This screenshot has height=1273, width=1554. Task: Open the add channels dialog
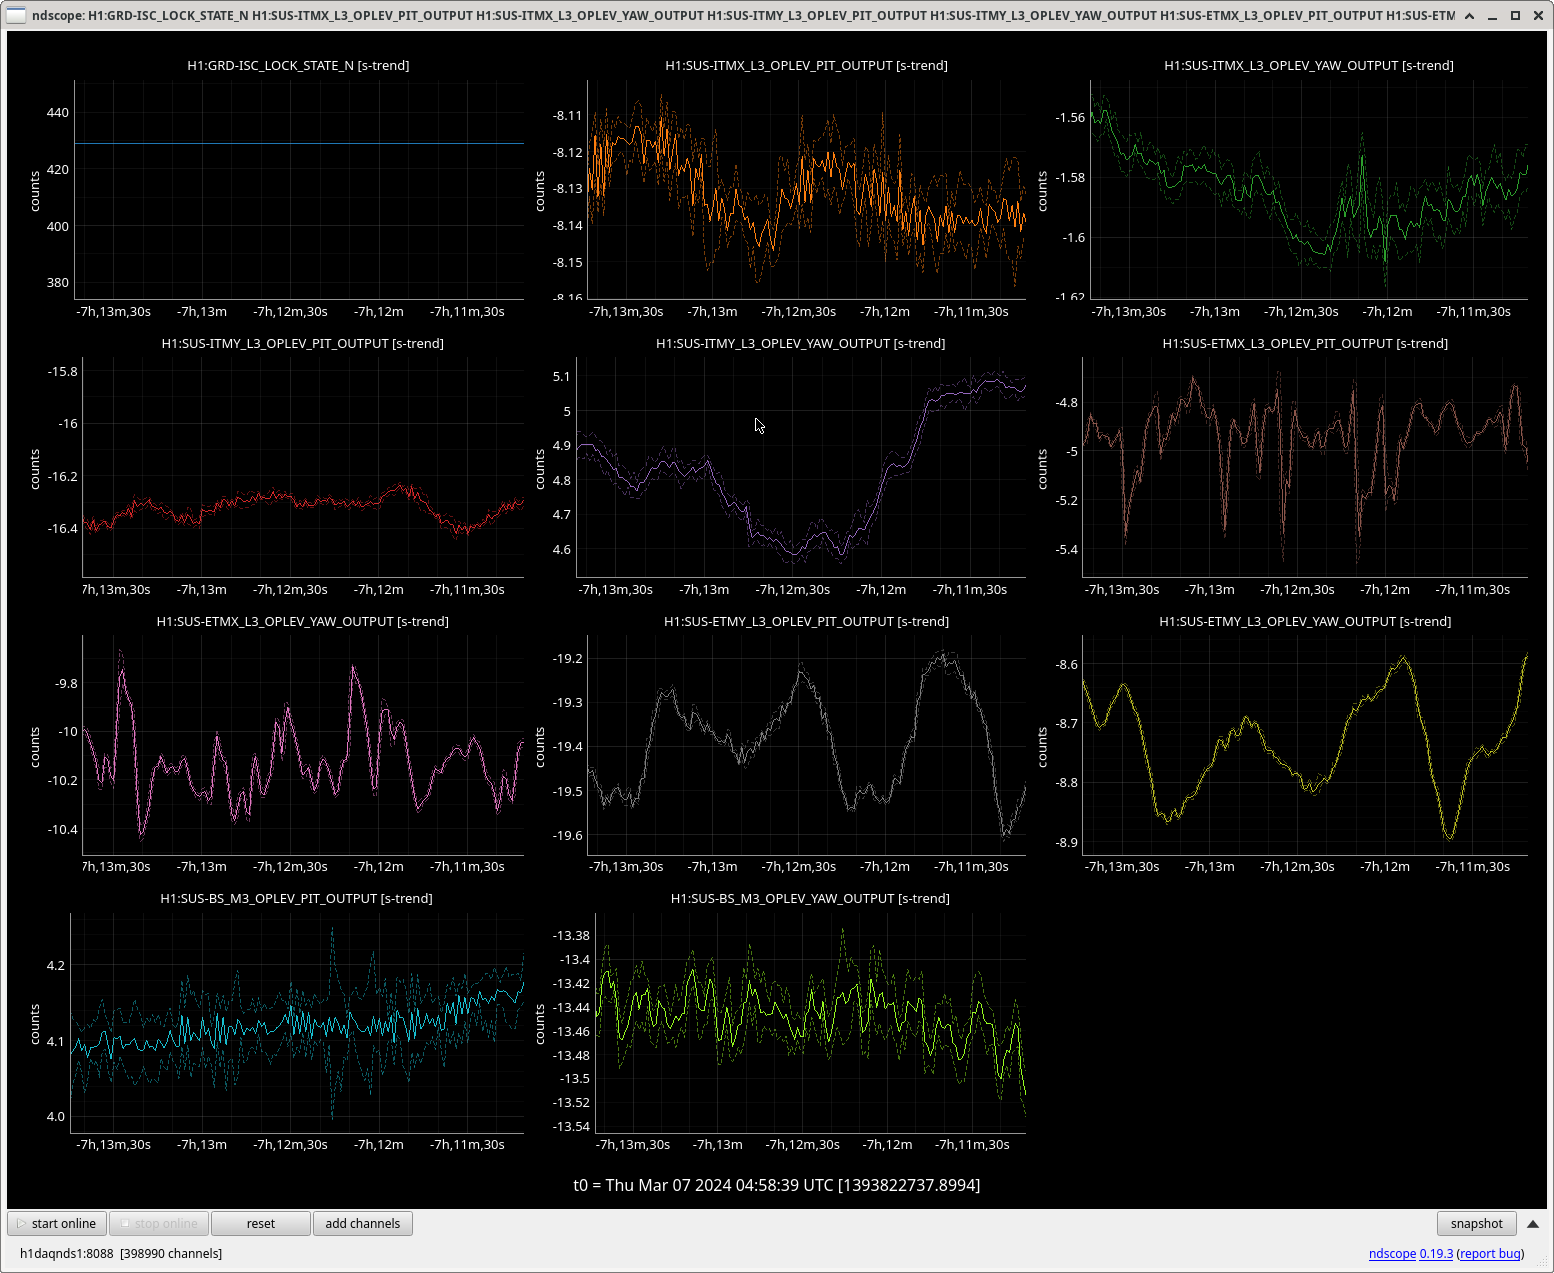click(362, 1223)
